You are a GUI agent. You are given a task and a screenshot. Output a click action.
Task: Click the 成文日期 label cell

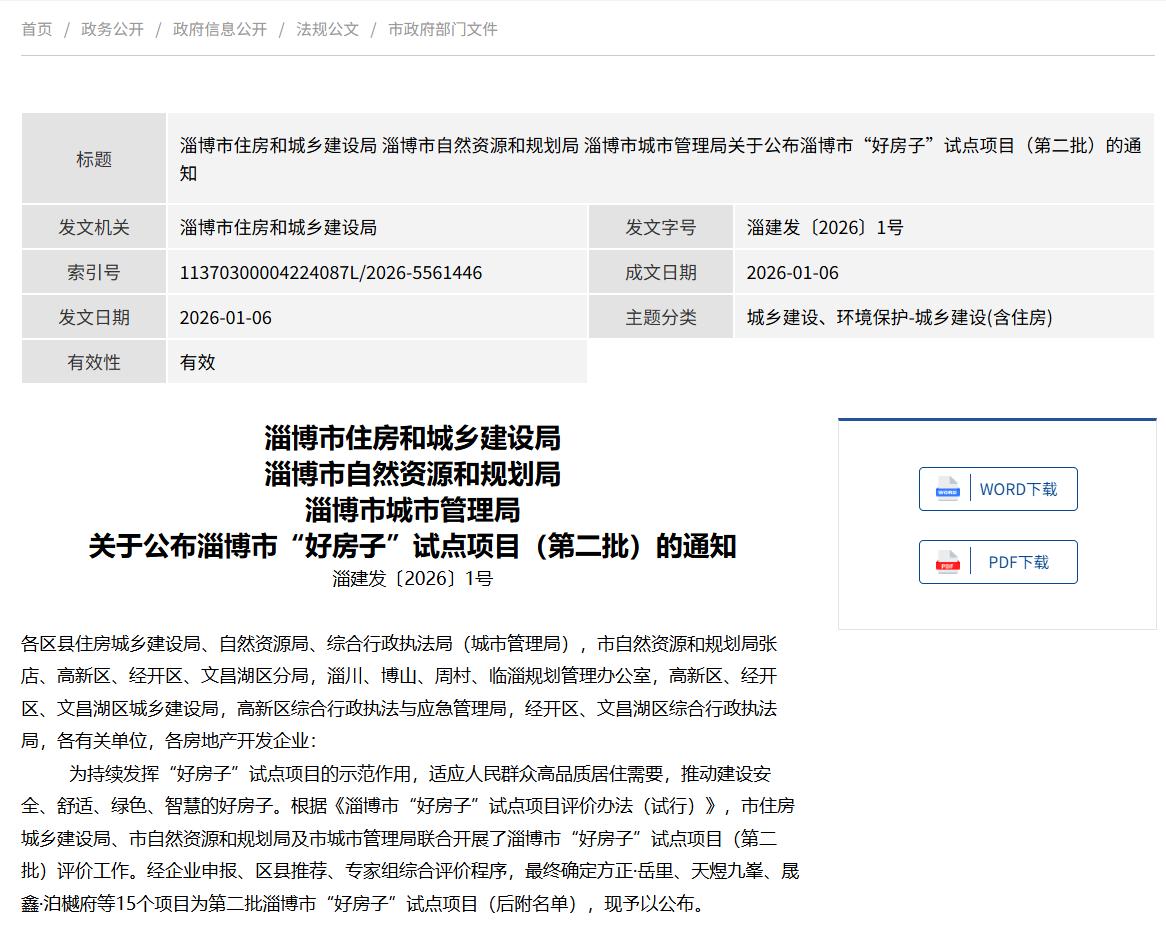[661, 273]
